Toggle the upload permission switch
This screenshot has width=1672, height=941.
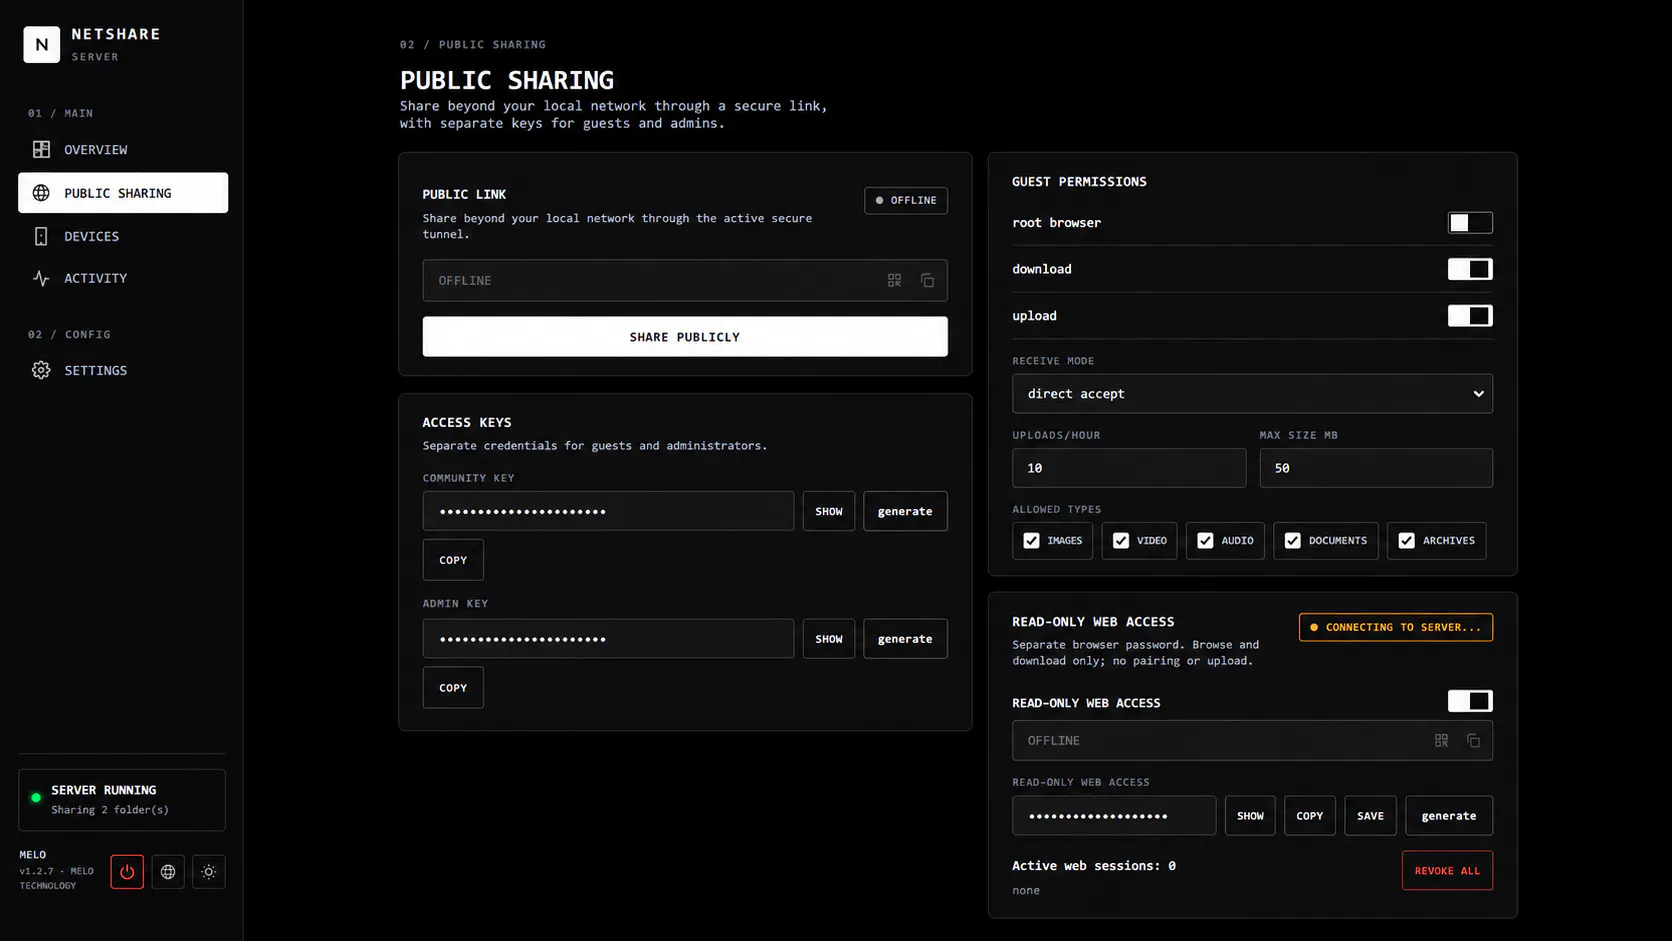click(x=1470, y=316)
